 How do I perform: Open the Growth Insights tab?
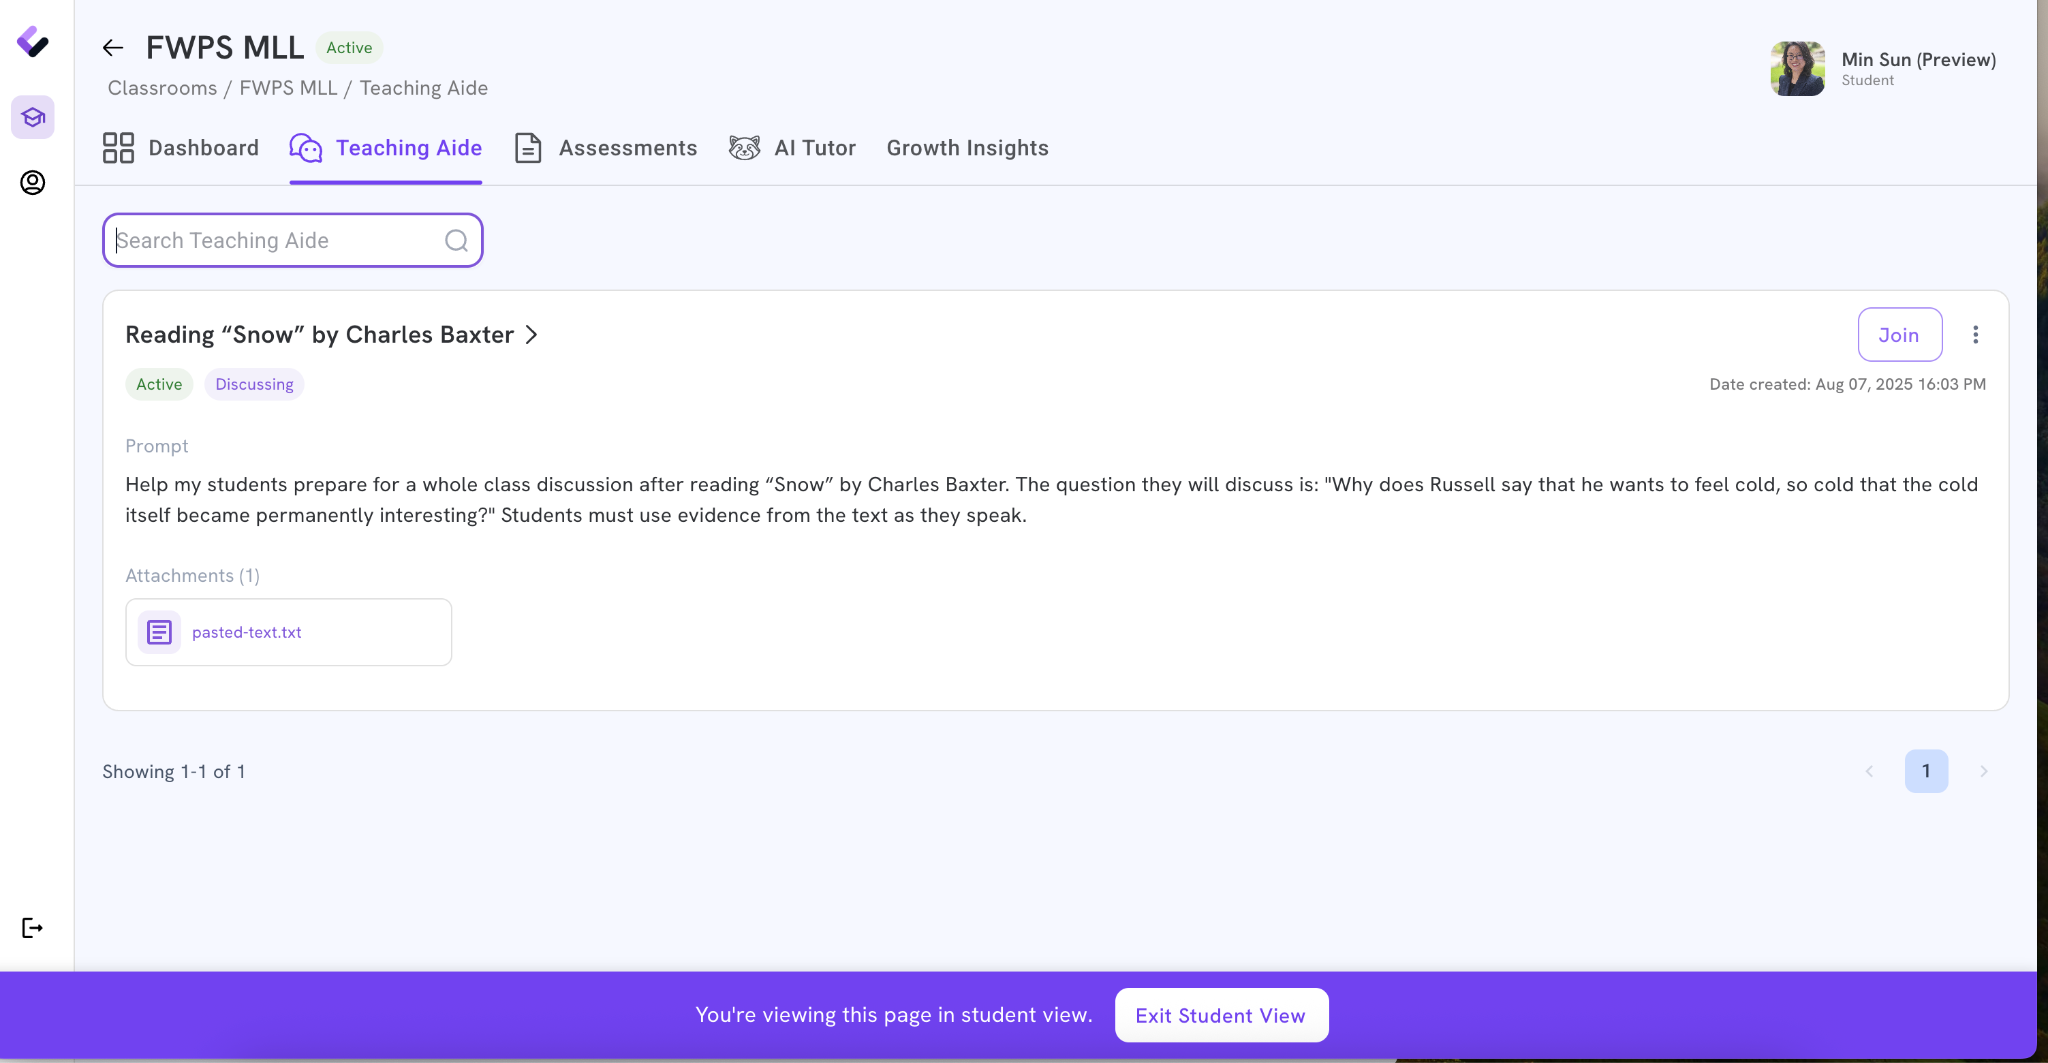[x=967, y=148]
